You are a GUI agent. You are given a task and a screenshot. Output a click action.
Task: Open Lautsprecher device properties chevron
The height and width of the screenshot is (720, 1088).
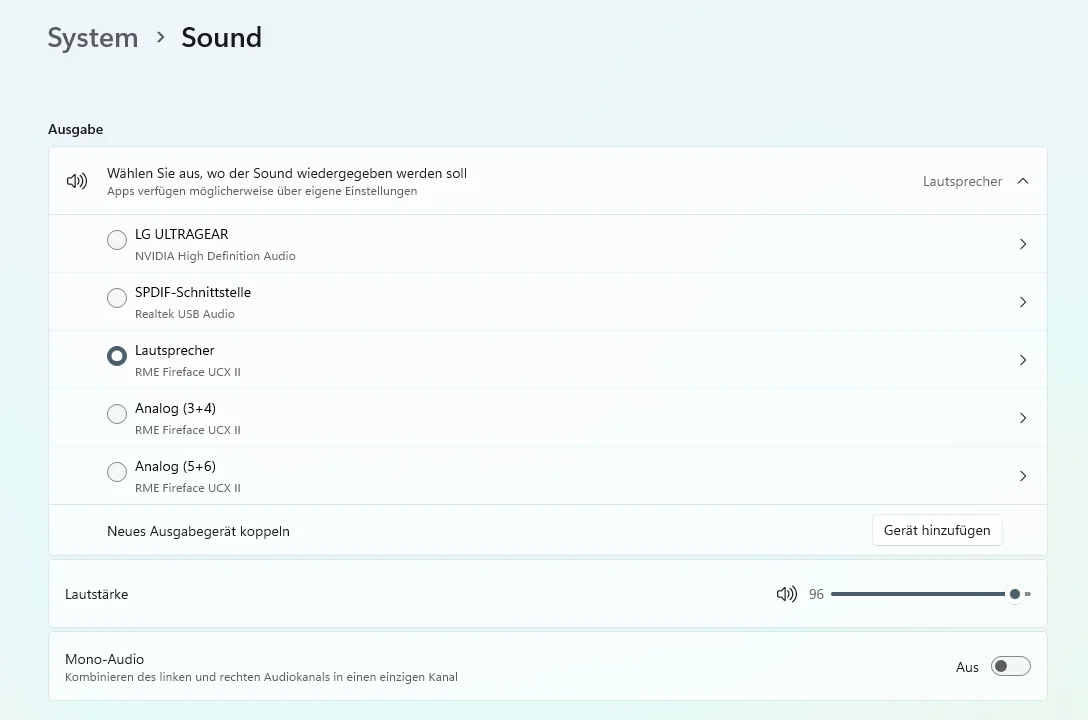click(1023, 360)
